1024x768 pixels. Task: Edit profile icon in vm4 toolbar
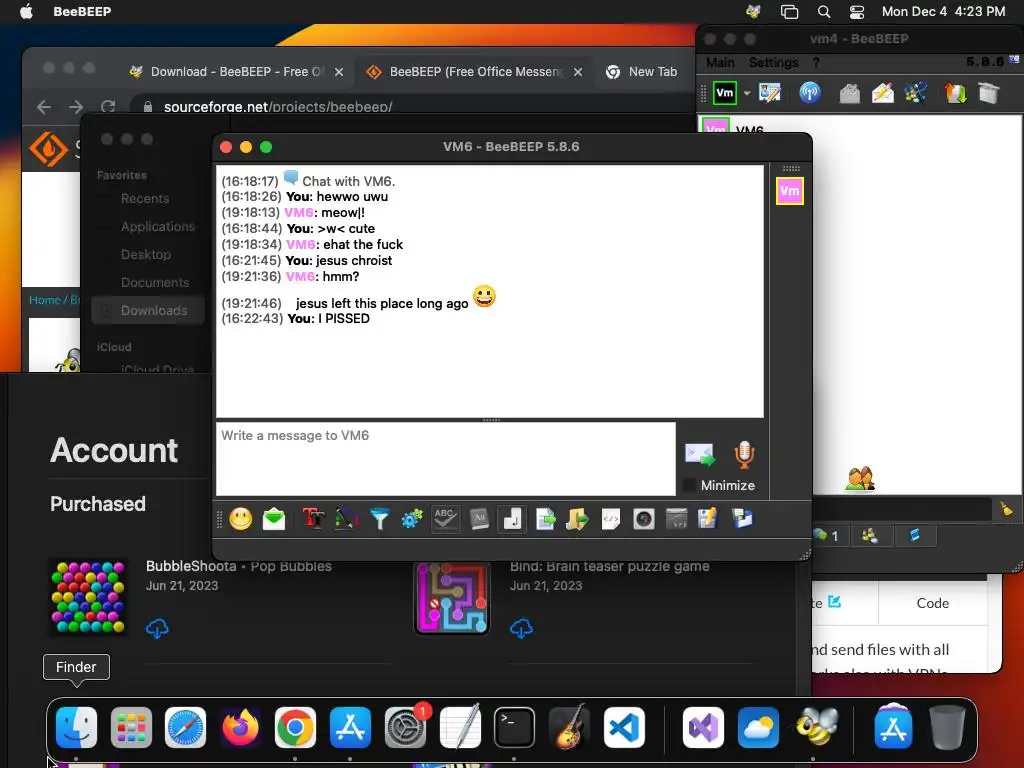tap(770, 93)
